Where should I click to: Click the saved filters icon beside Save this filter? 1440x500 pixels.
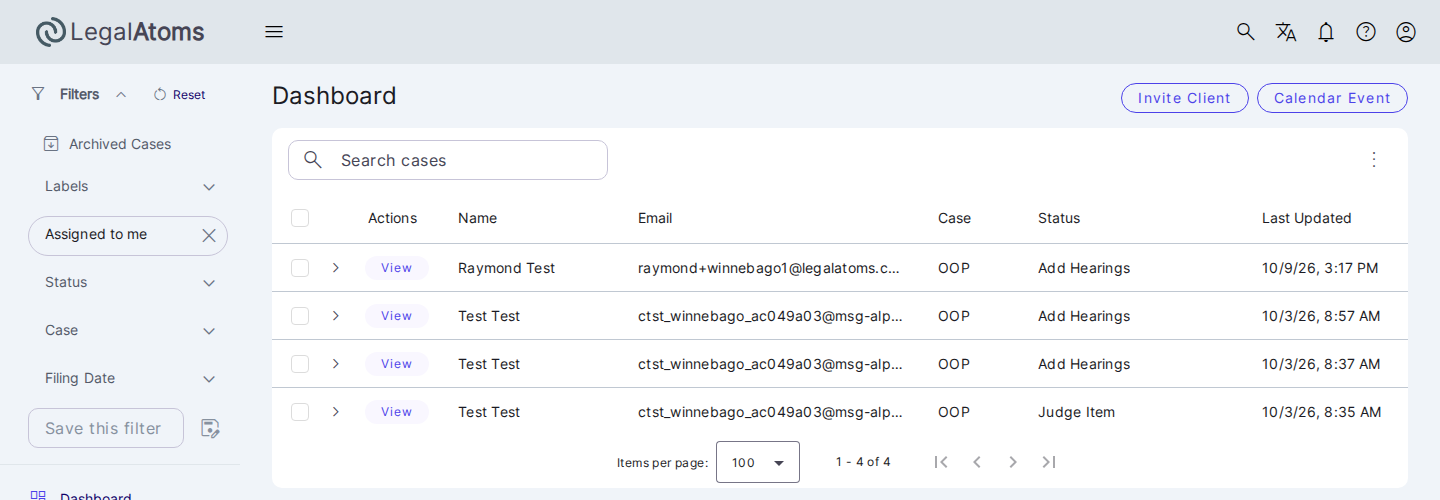click(x=210, y=428)
